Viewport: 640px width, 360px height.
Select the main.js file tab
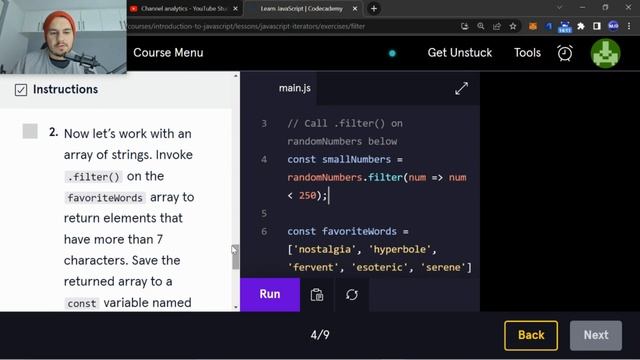(295, 88)
